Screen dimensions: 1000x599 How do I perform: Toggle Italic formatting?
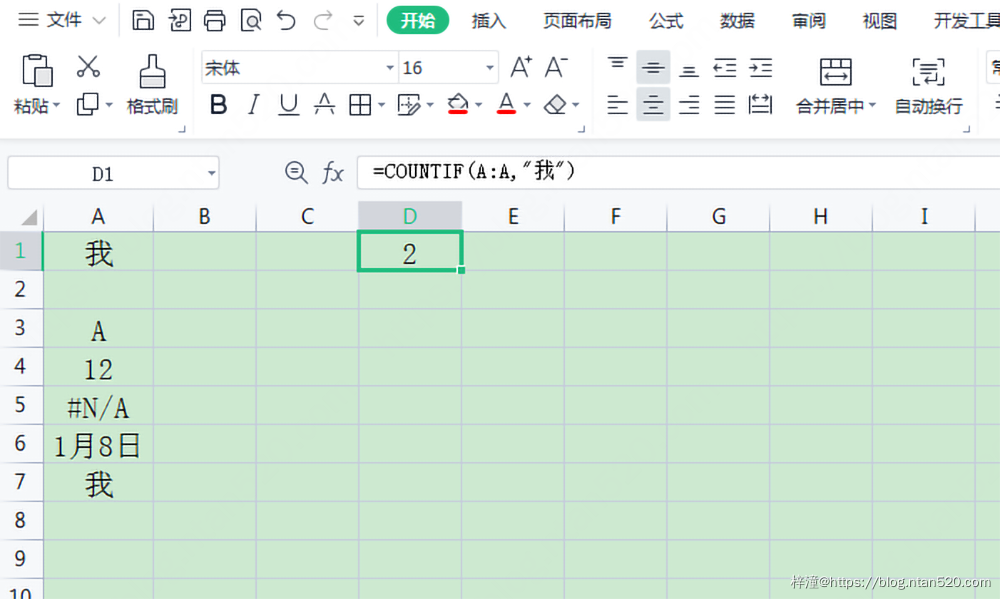[x=254, y=105]
